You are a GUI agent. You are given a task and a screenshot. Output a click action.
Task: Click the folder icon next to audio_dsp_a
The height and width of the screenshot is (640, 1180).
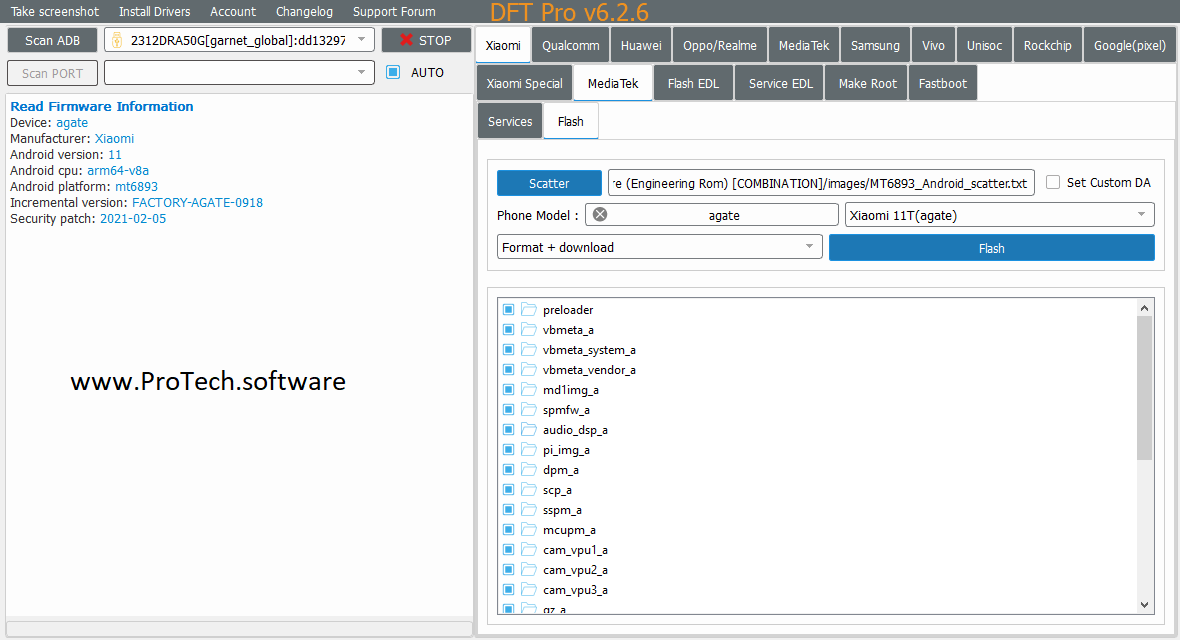pyautogui.click(x=529, y=429)
